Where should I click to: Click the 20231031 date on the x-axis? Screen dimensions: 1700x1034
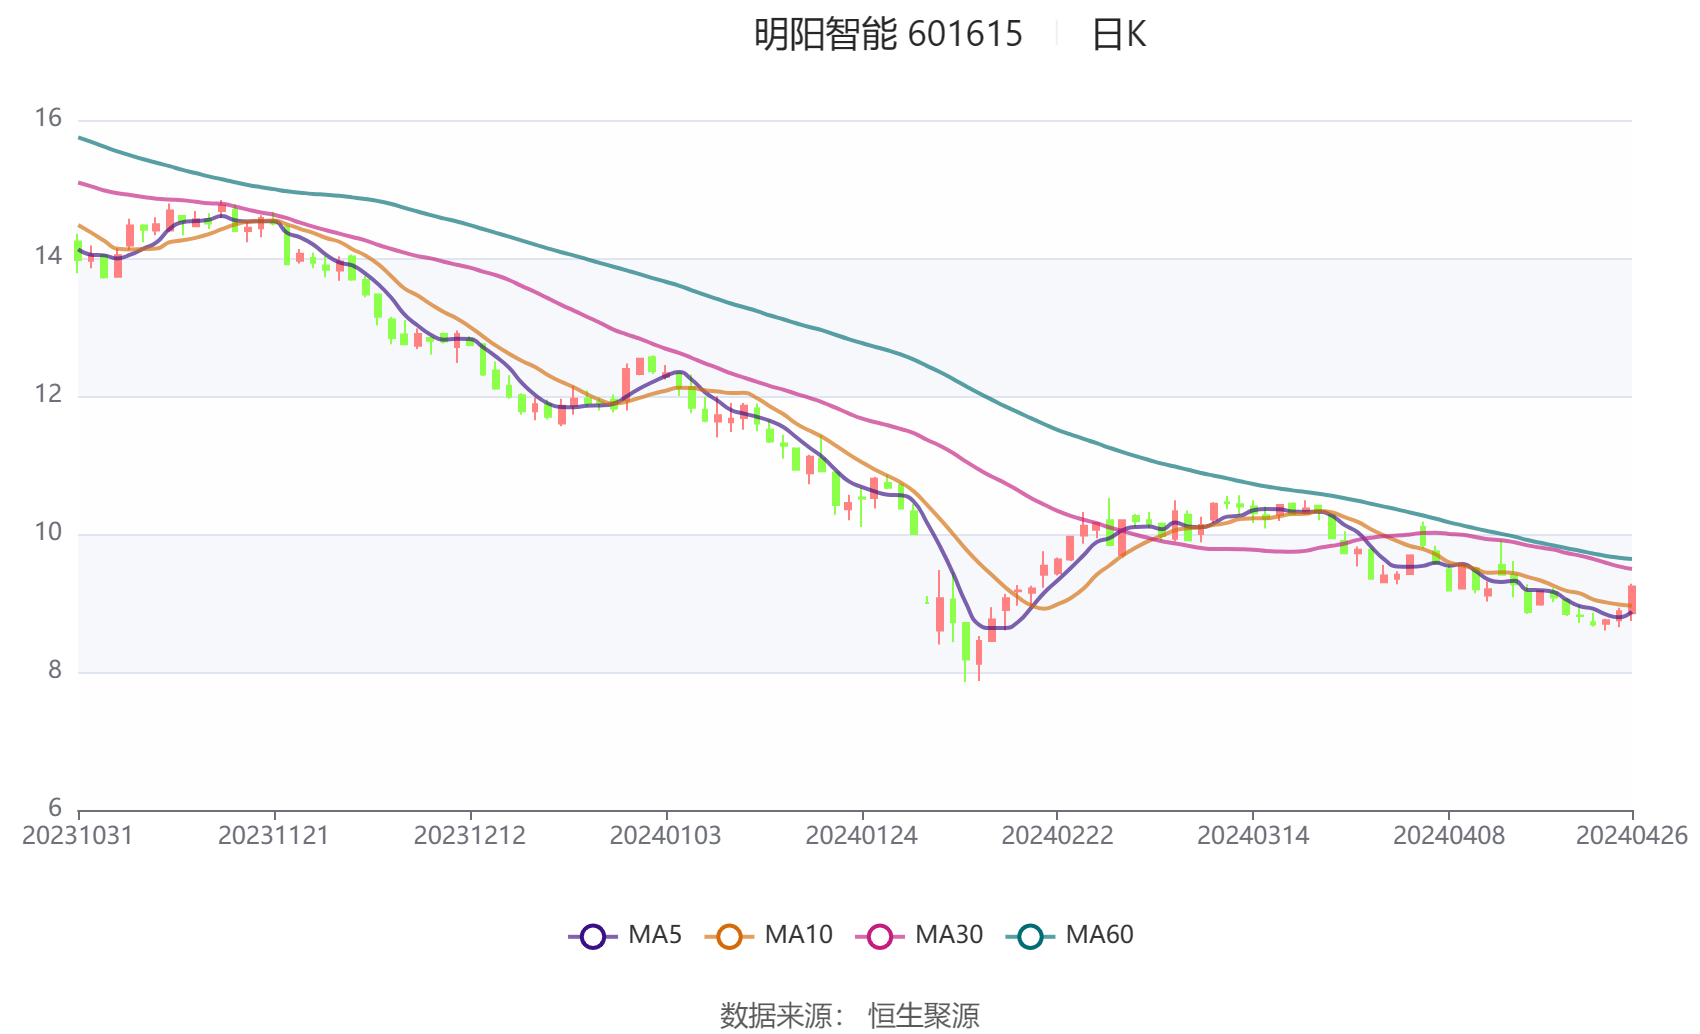tap(78, 836)
